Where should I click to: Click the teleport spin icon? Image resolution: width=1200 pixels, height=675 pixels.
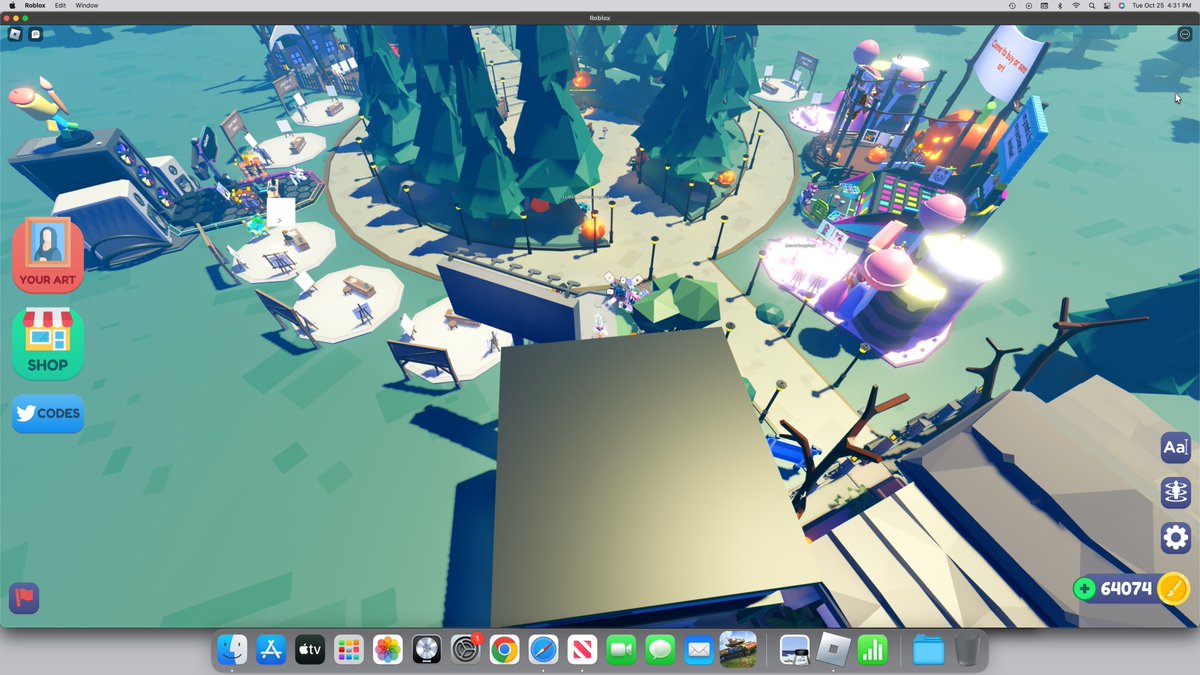tap(1175, 493)
